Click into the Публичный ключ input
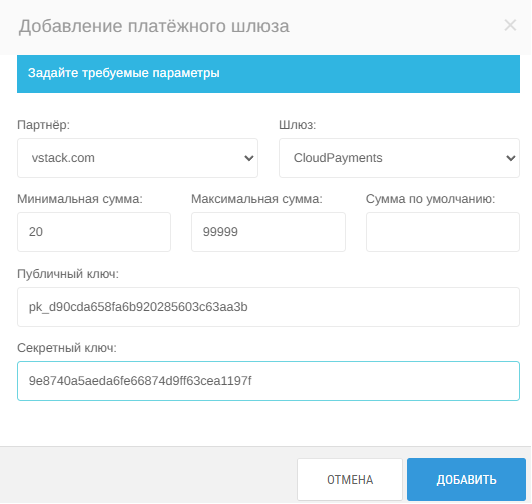 (268, 307)
